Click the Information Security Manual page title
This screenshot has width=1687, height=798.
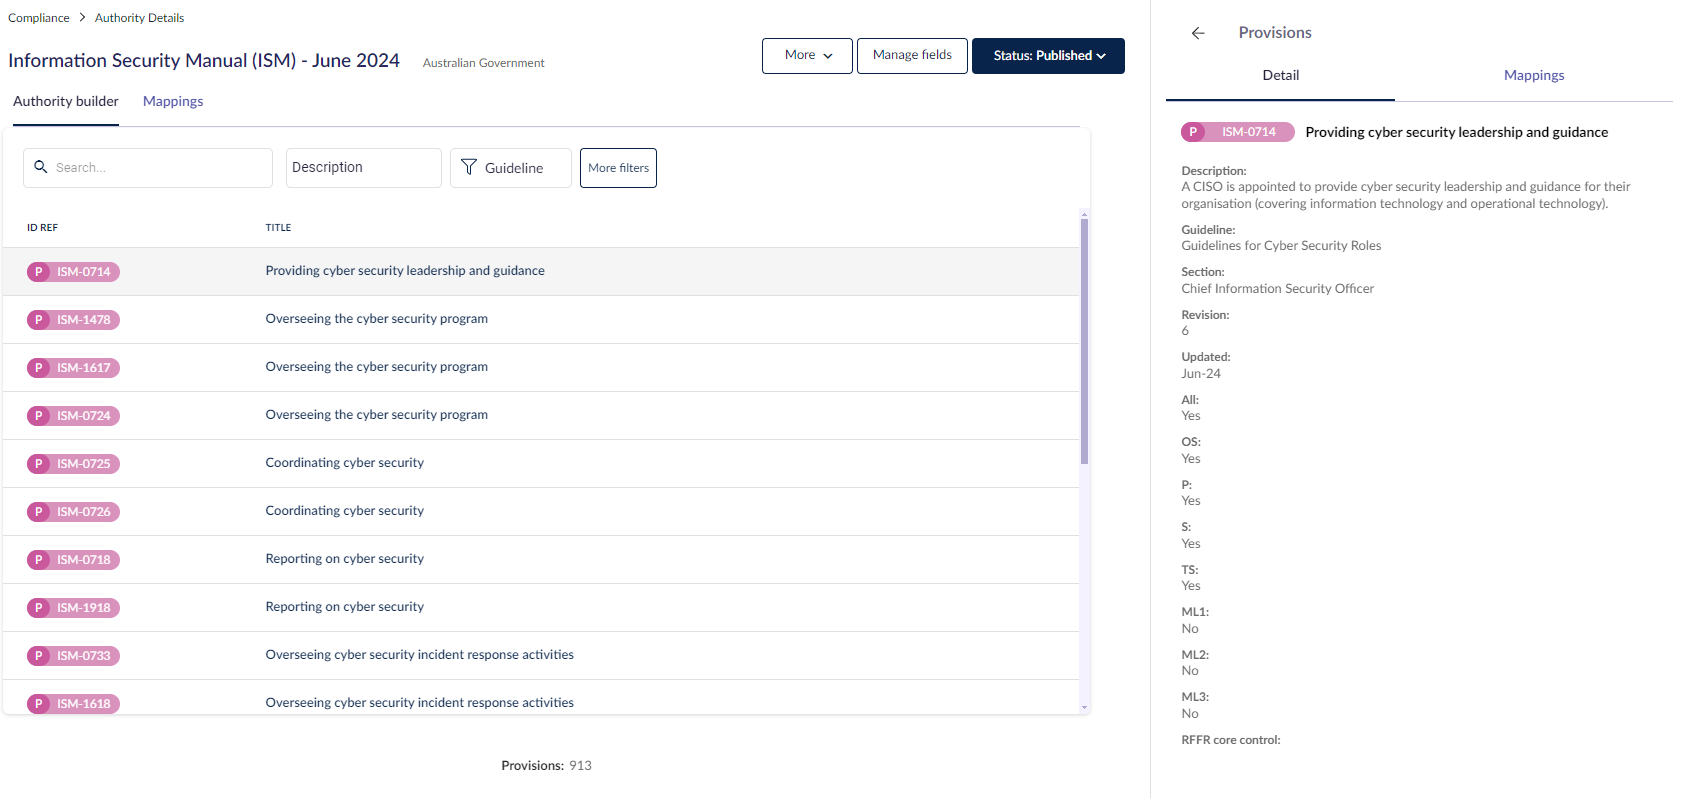[x=204, y=61]
